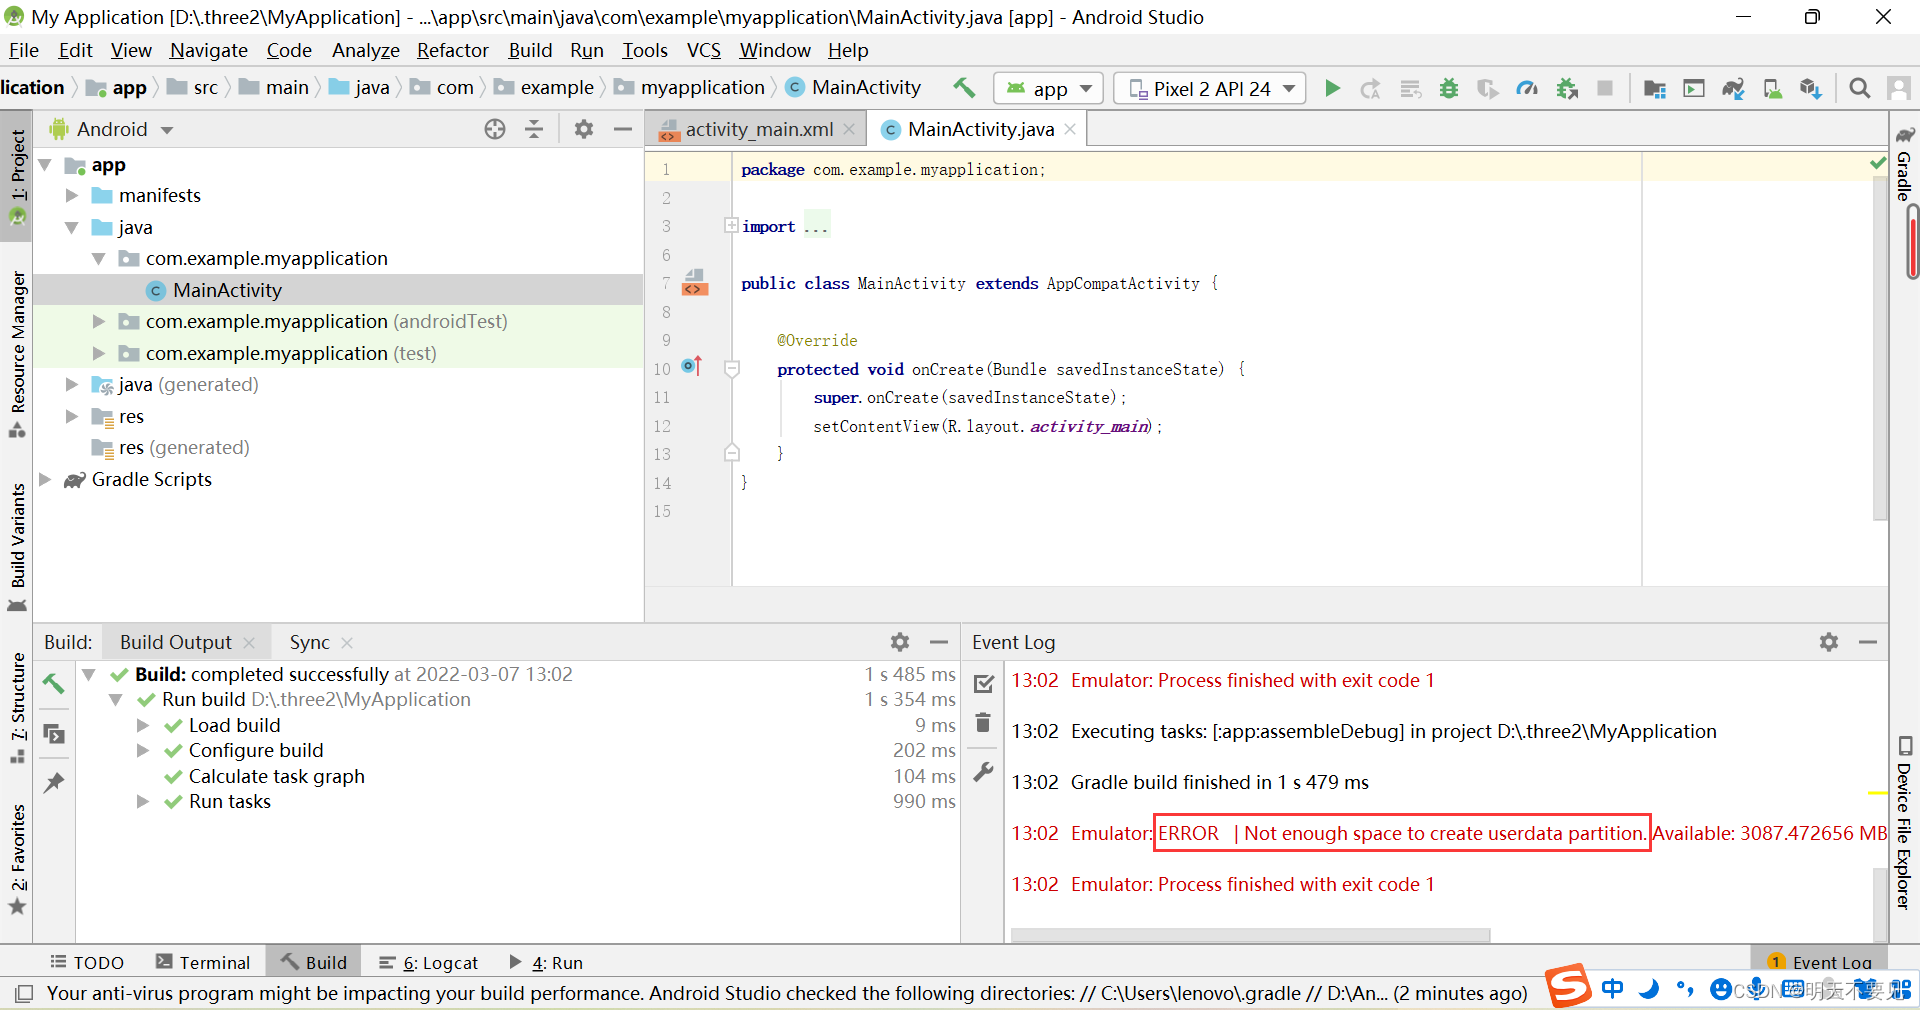This screenshot has height=1010, width=1920.
Task: Open the Logcat tool window
Action: coord(429,962)
